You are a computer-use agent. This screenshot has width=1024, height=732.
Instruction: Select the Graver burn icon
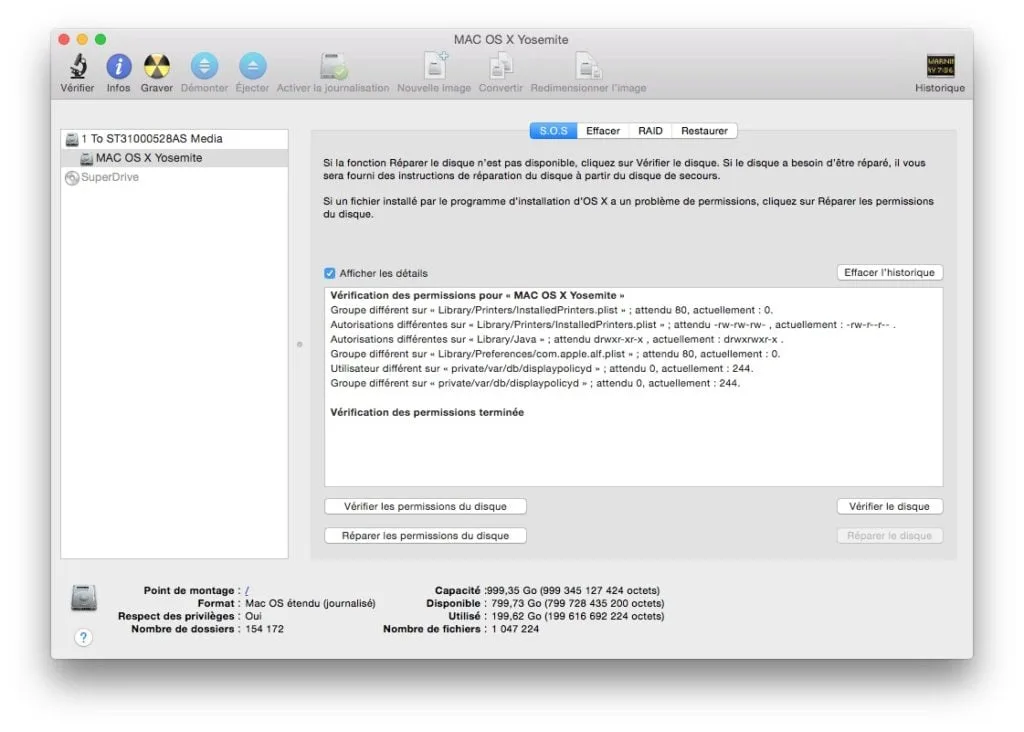point(157,66)
